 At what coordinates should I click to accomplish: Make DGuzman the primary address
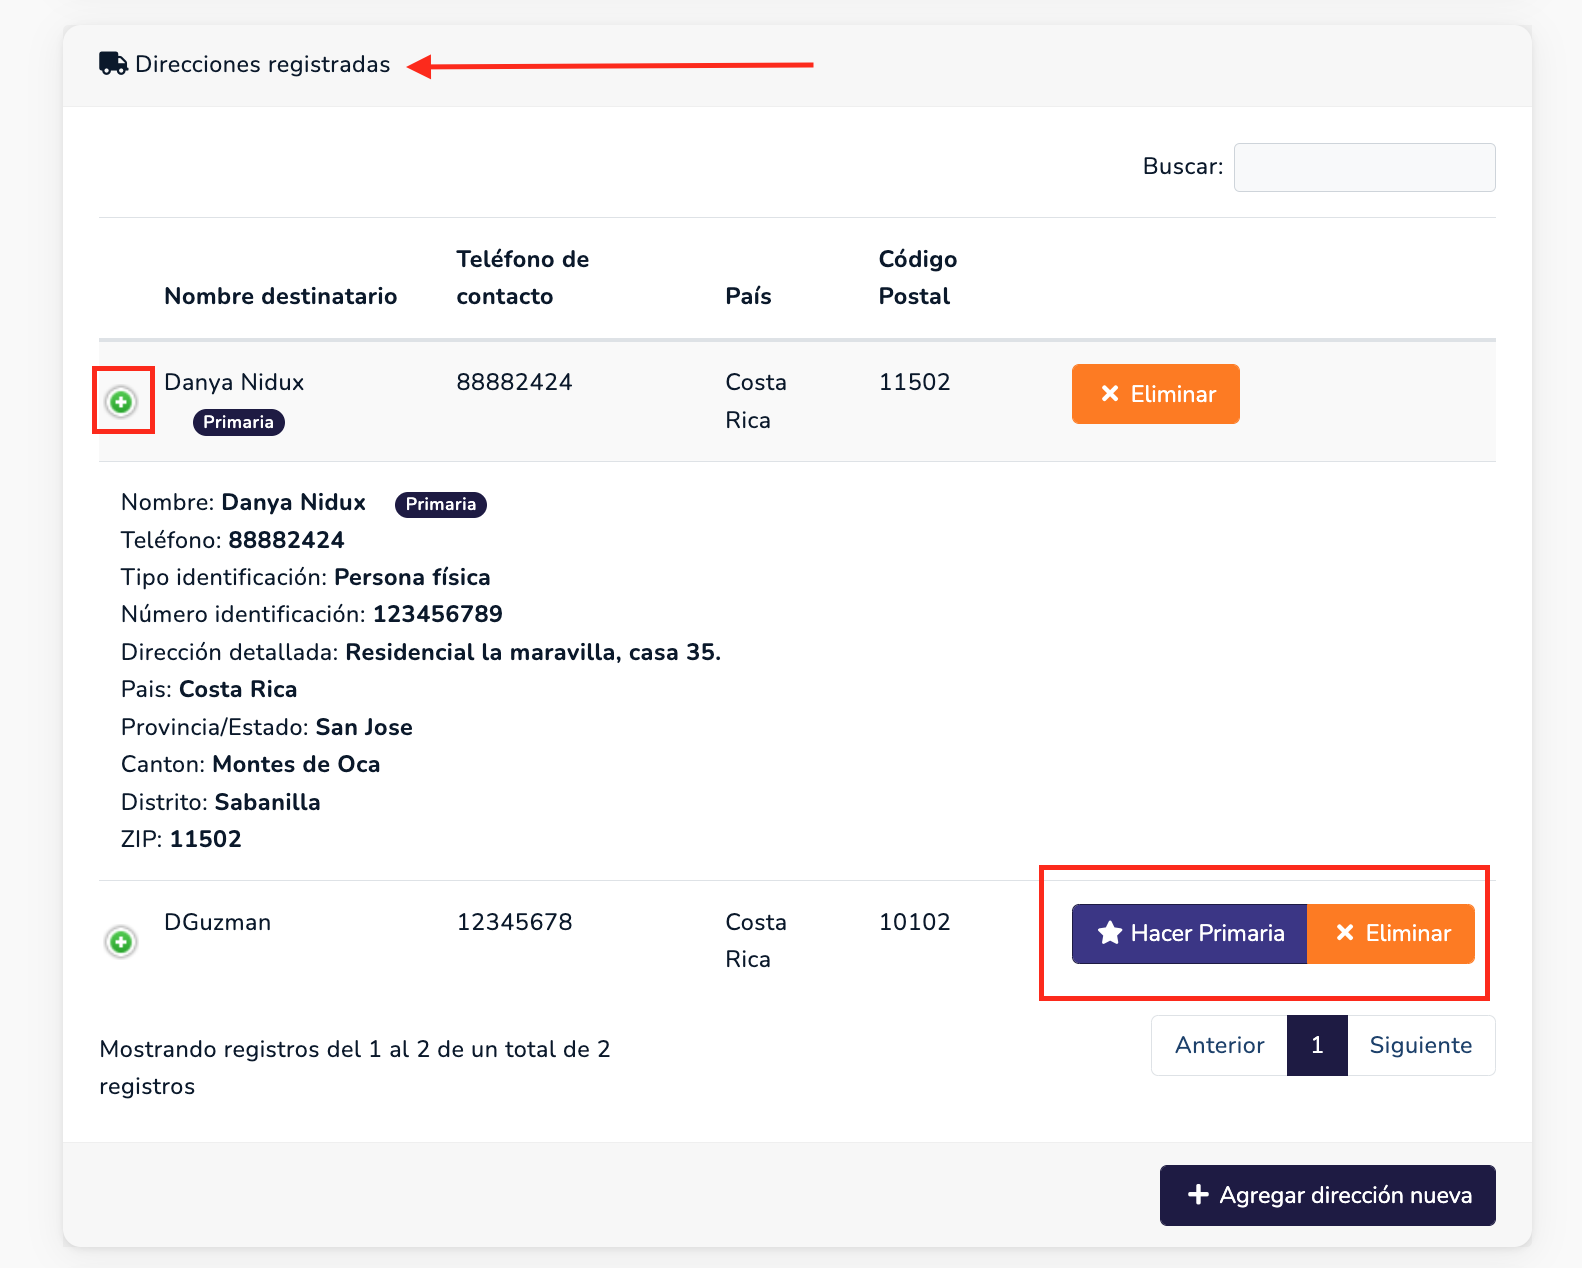[x=1189, y=934]
